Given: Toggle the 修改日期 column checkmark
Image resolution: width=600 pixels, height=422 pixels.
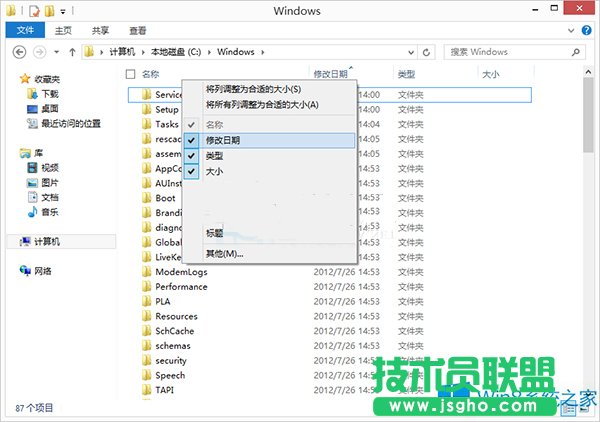Looking at the screenshot, I should 191,140.
